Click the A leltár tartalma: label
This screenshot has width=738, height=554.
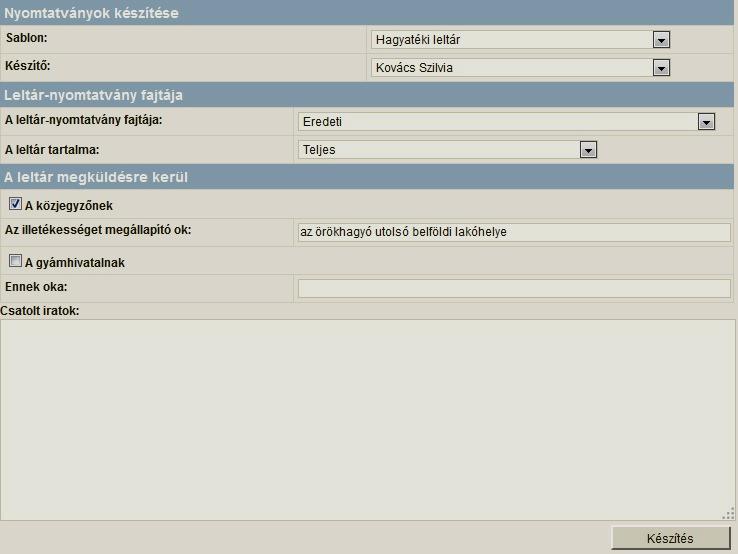52,150
